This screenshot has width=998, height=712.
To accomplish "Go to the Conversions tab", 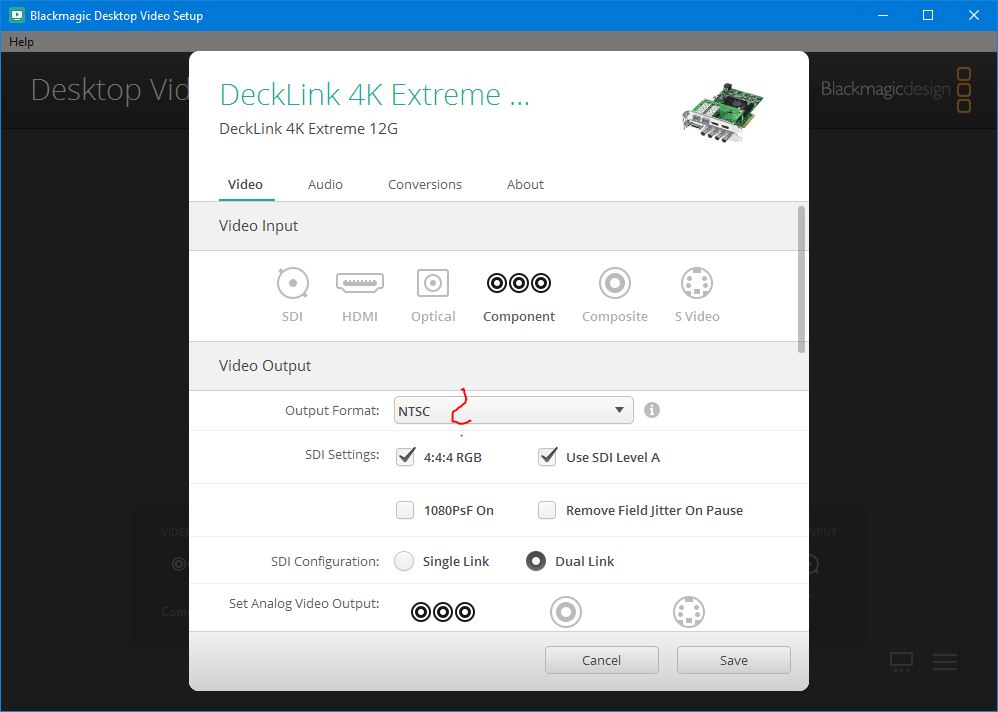I will click(x=425, y=185).
